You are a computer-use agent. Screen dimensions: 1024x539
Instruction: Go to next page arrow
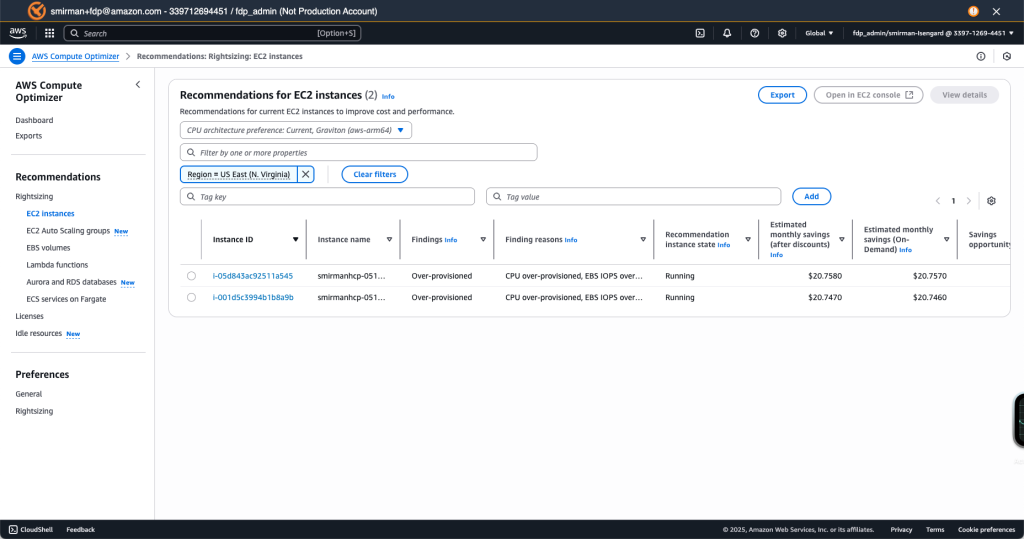click(968, 201)
